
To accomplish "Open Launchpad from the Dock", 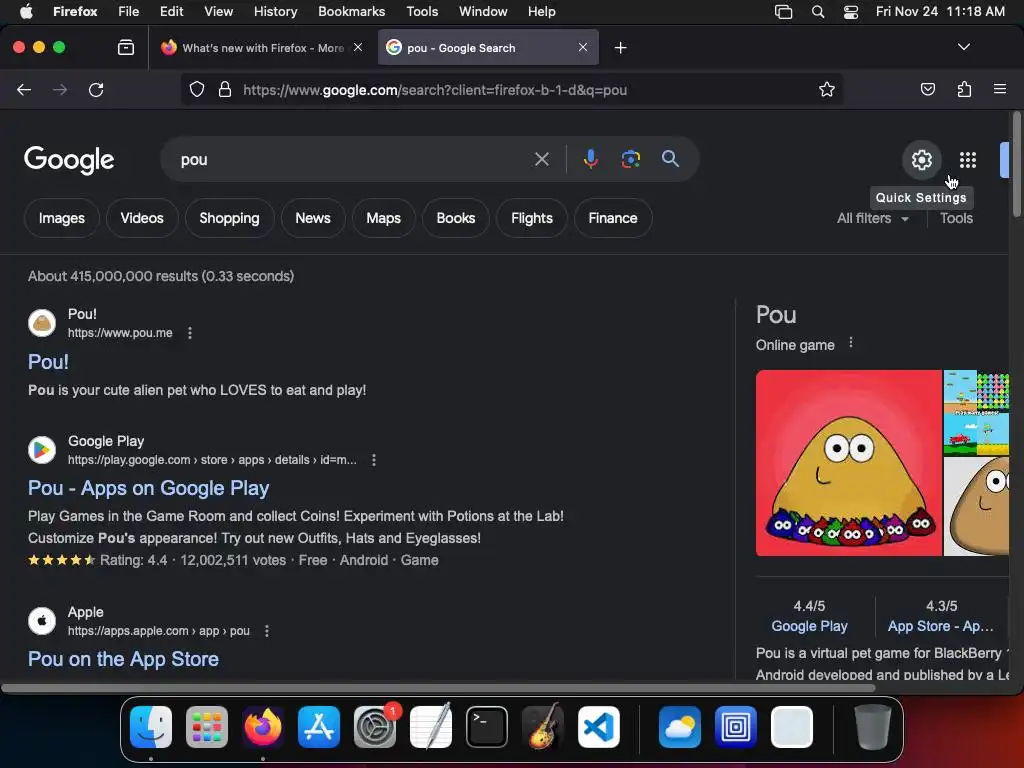I will click(207, 727).
